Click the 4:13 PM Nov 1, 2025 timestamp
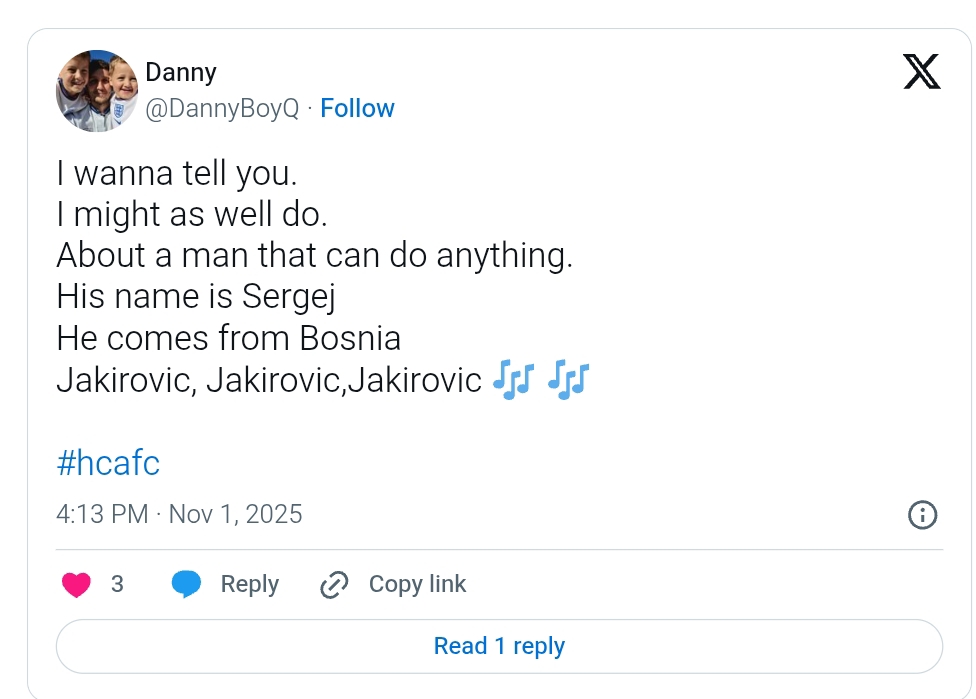The width and height of the screenshot is (976, 699). click(179, 514)
